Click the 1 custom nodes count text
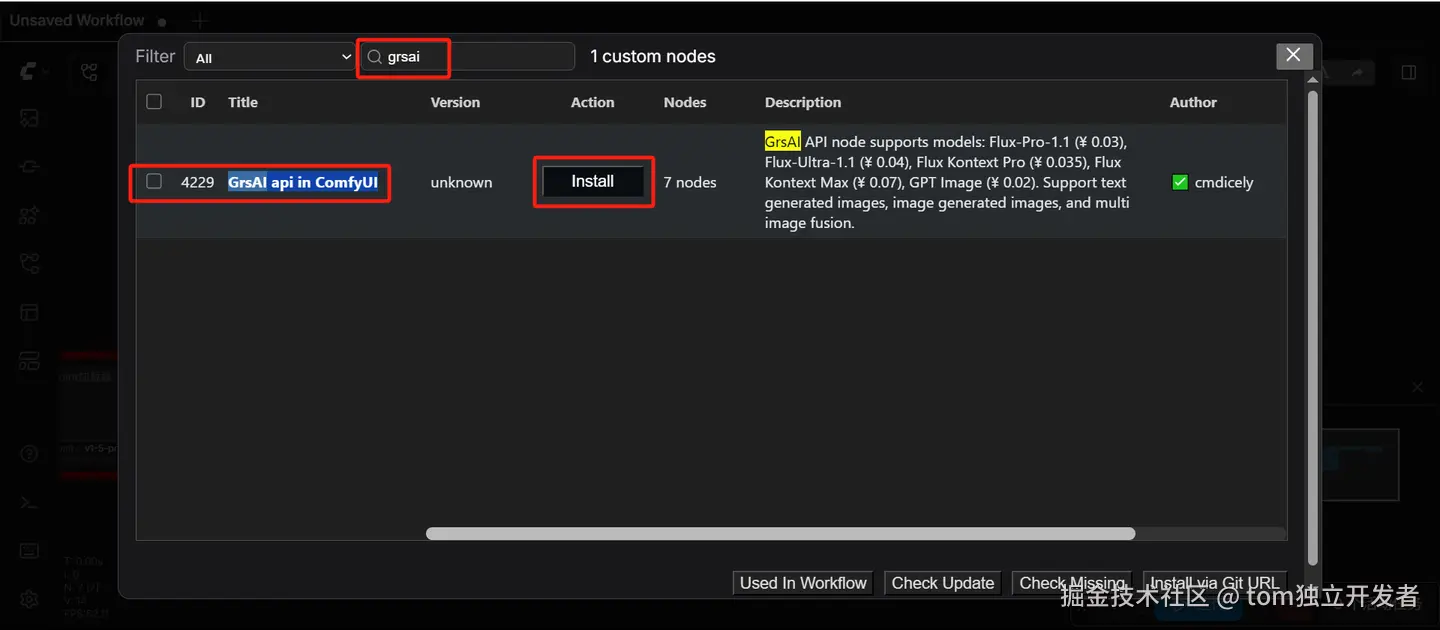This screenshot has width=1440, height=630. (653, 57)
